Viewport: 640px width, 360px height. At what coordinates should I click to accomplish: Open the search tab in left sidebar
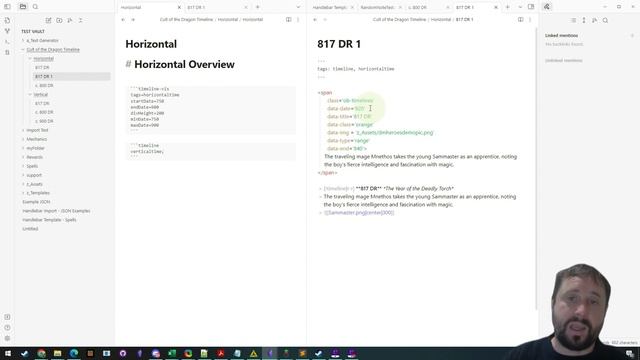coord(36,7)
